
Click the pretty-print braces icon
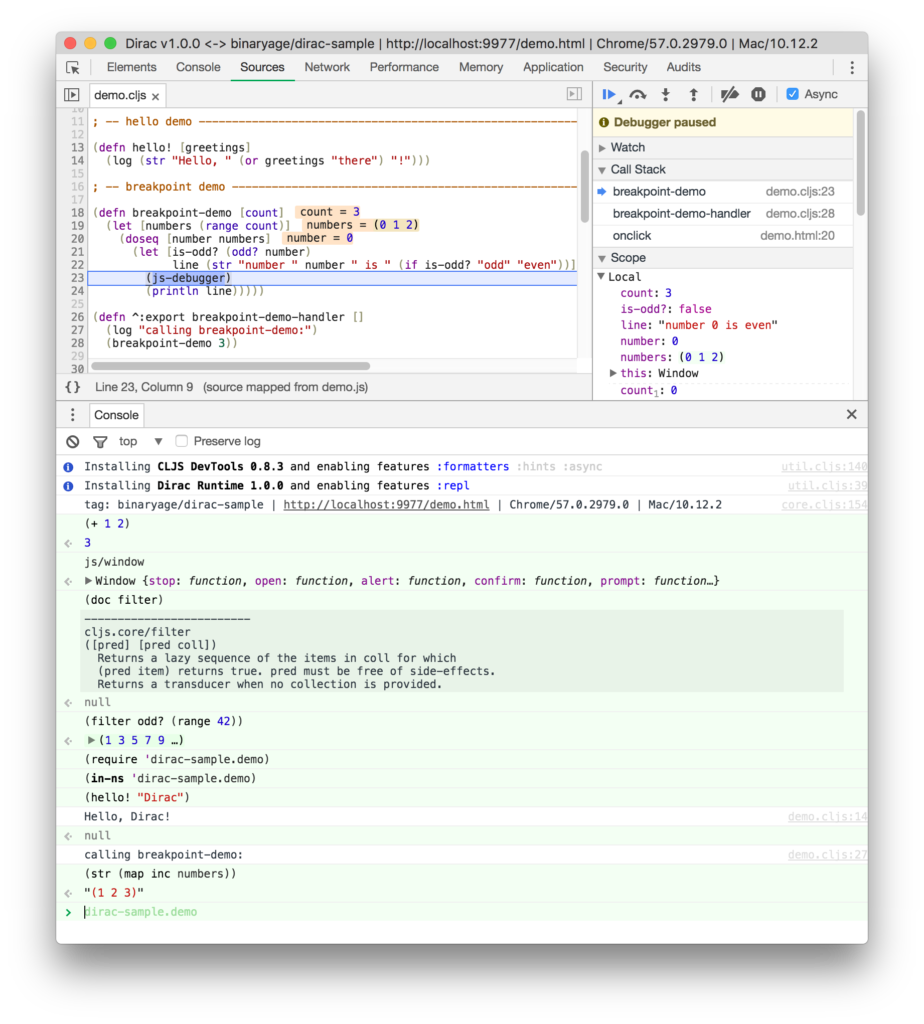[x=73, y=387]
